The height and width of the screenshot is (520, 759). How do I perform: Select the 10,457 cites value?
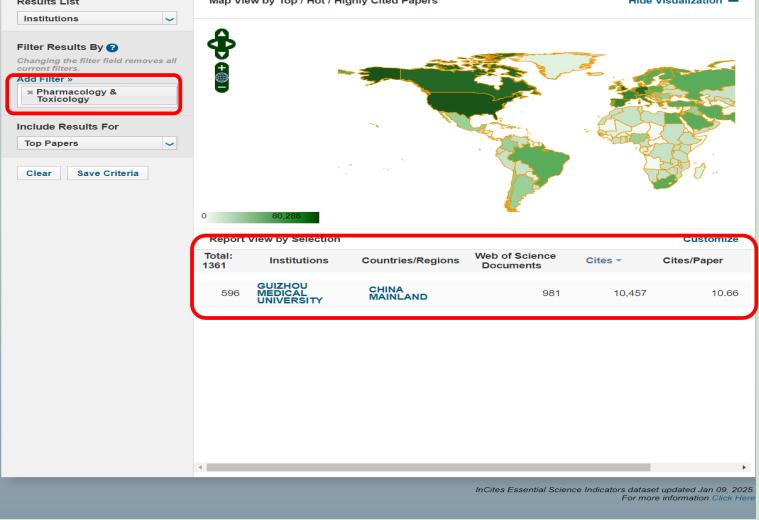point(630,293)
